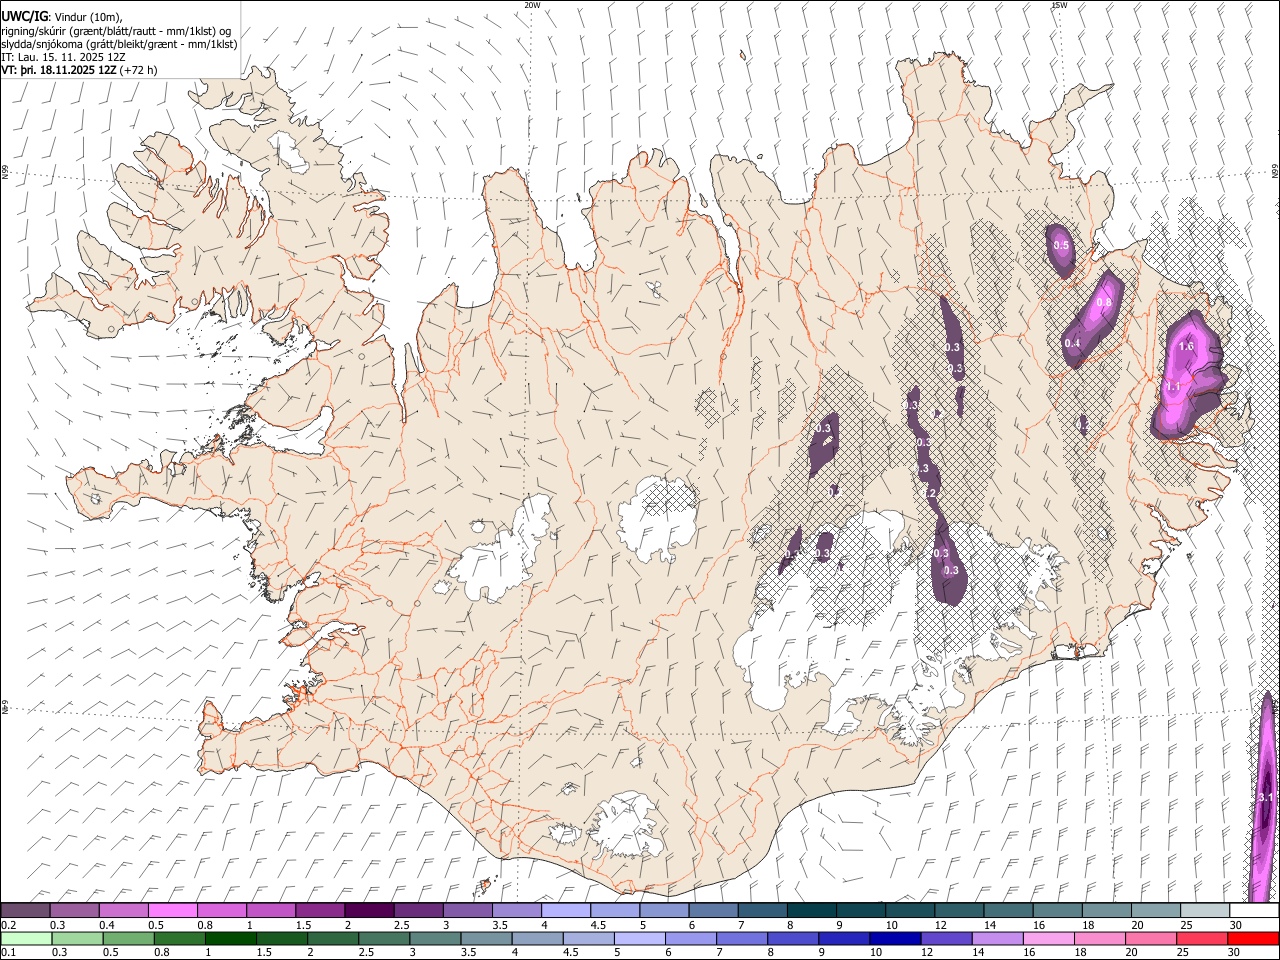Select upper legend grey swatch between 20 and 25

(x=1157, y=910)
